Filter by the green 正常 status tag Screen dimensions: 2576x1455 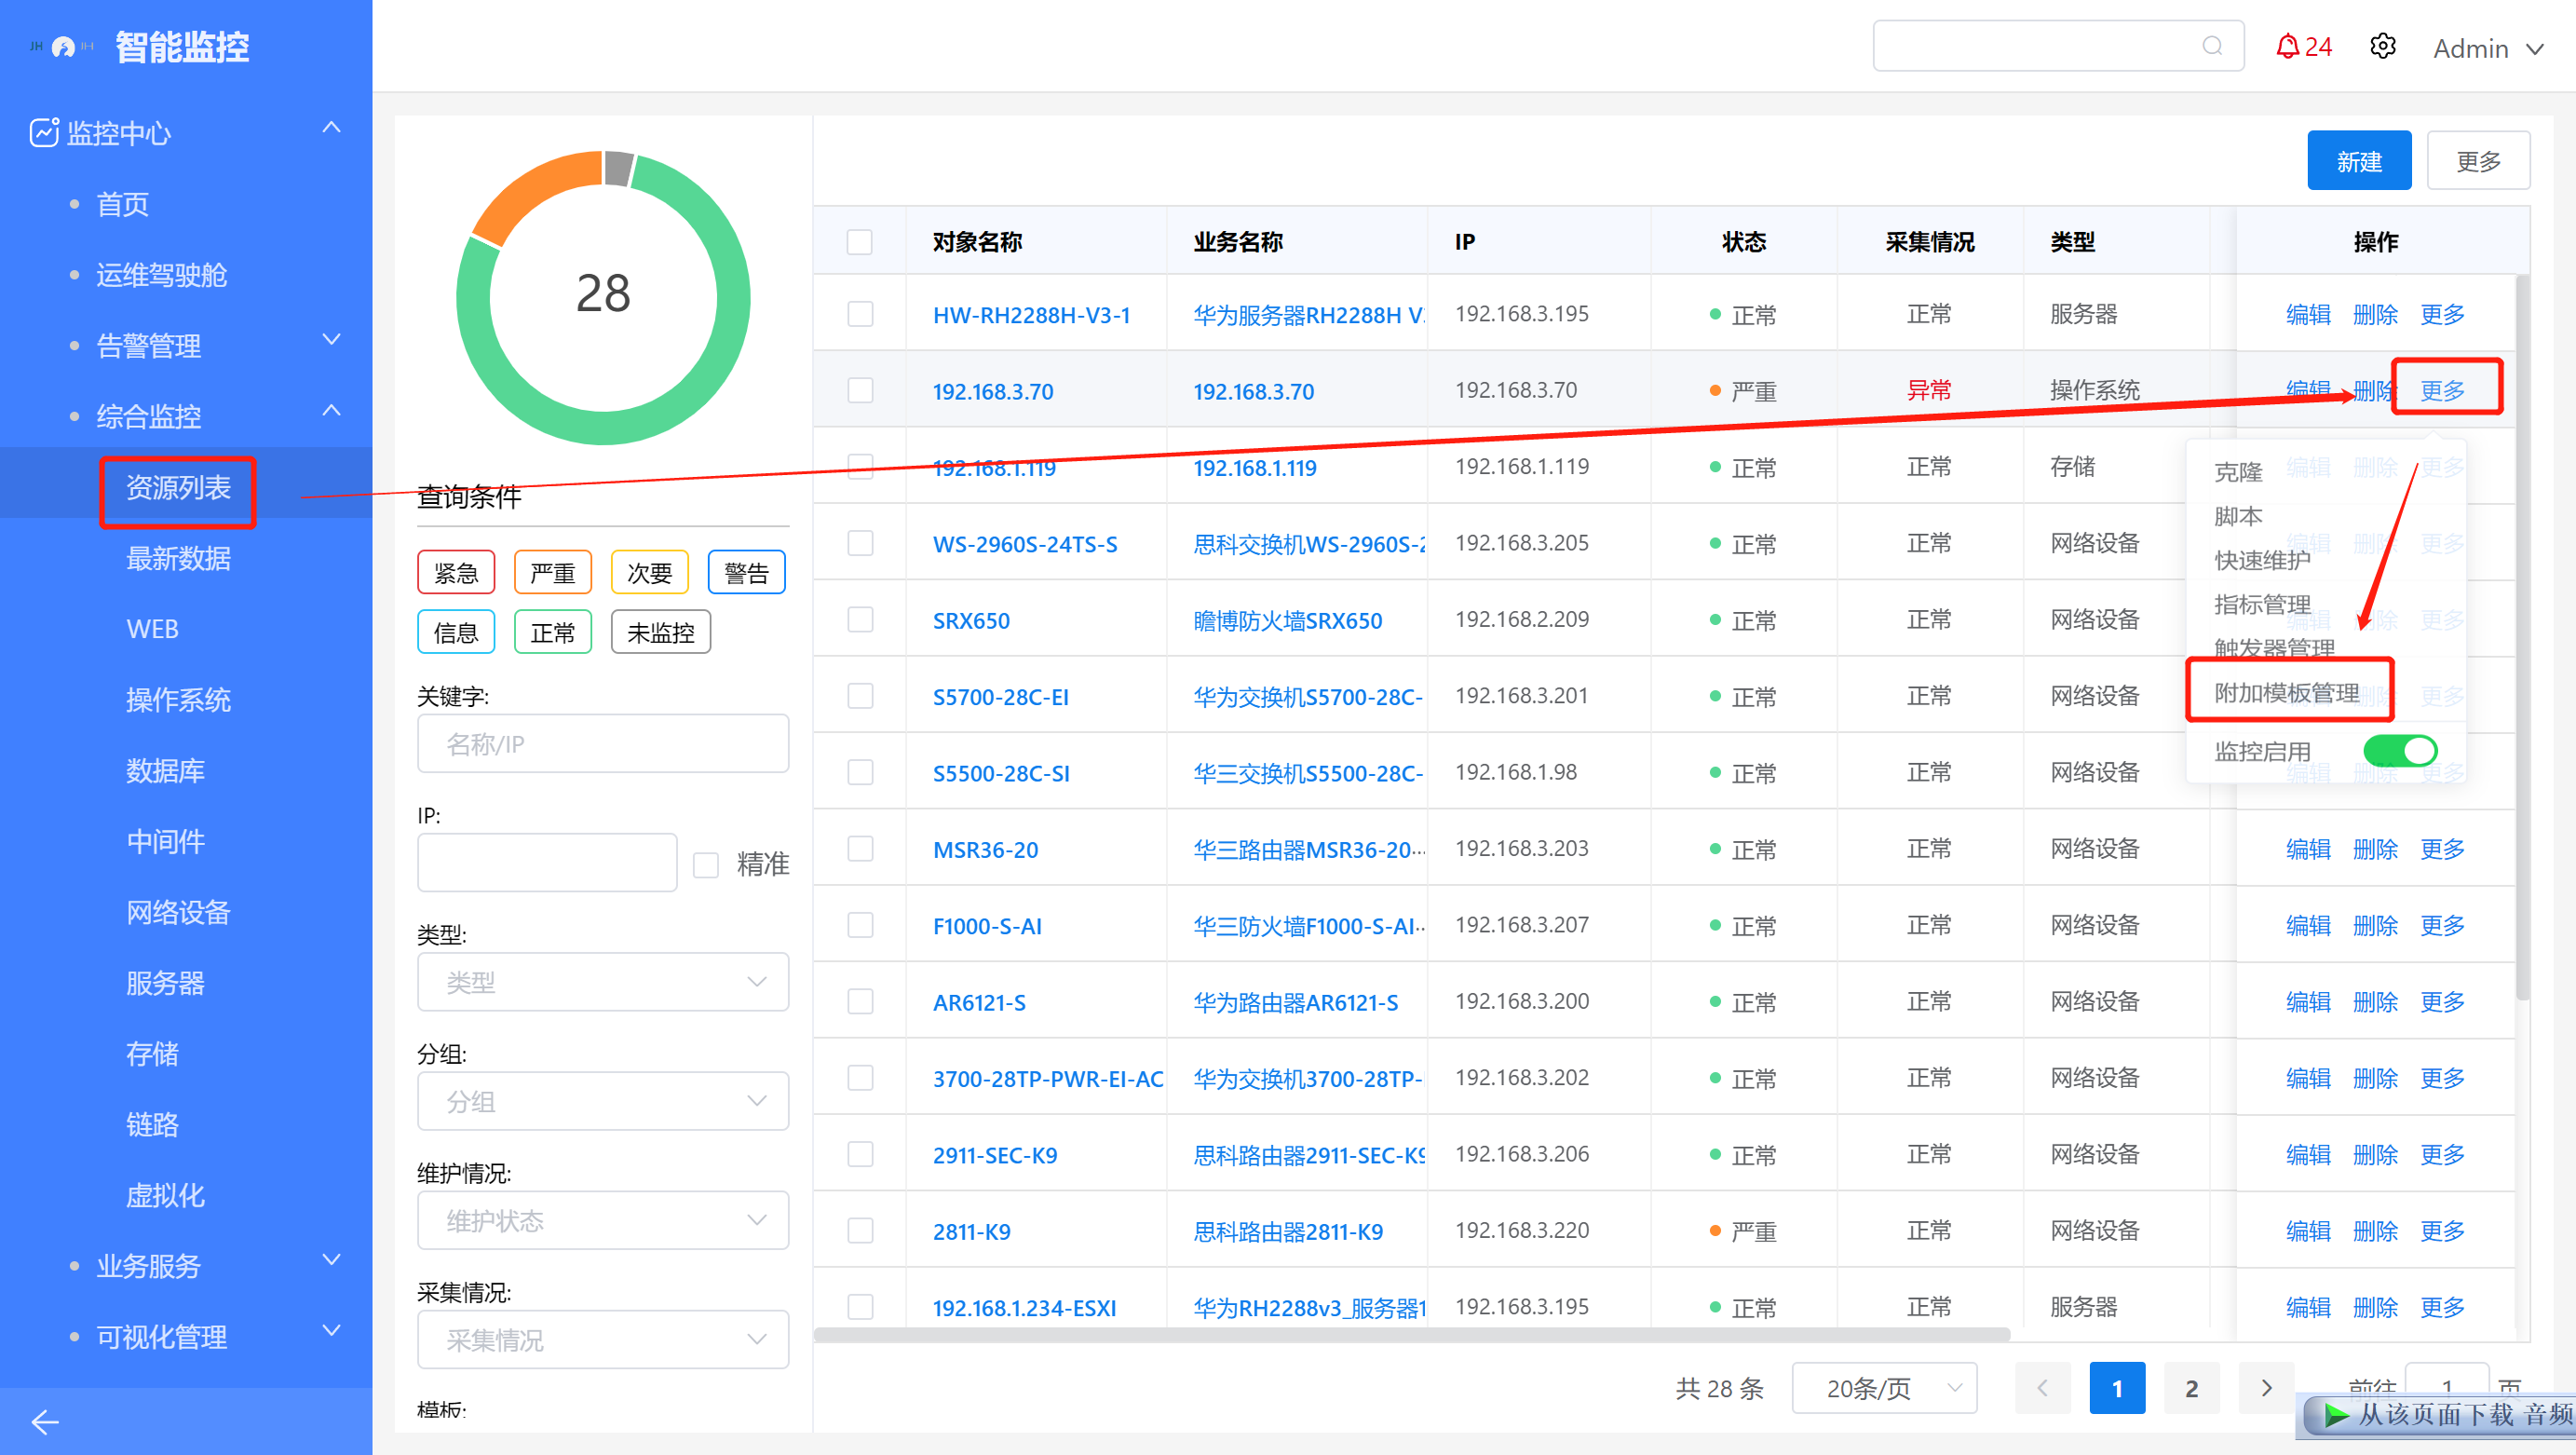[x=553, y=632]
